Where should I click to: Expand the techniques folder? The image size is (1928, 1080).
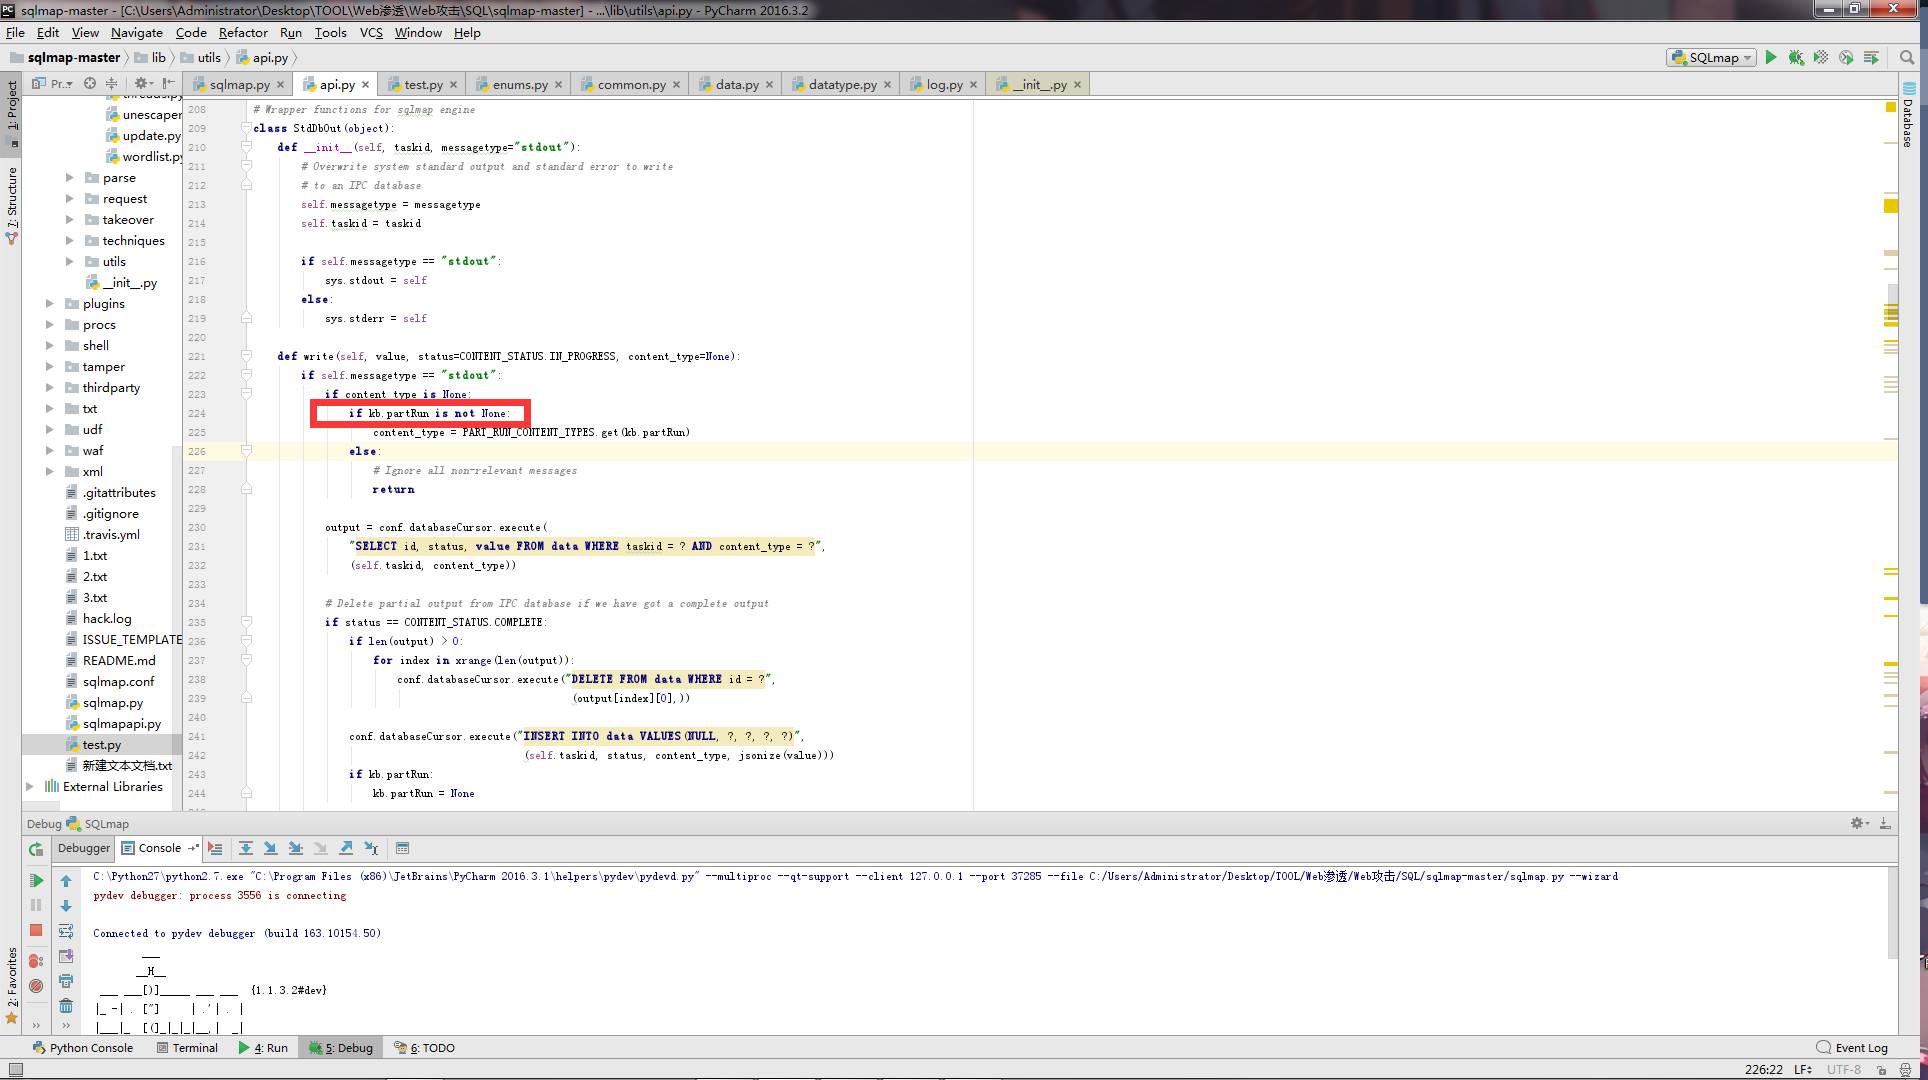pos(70,241)
